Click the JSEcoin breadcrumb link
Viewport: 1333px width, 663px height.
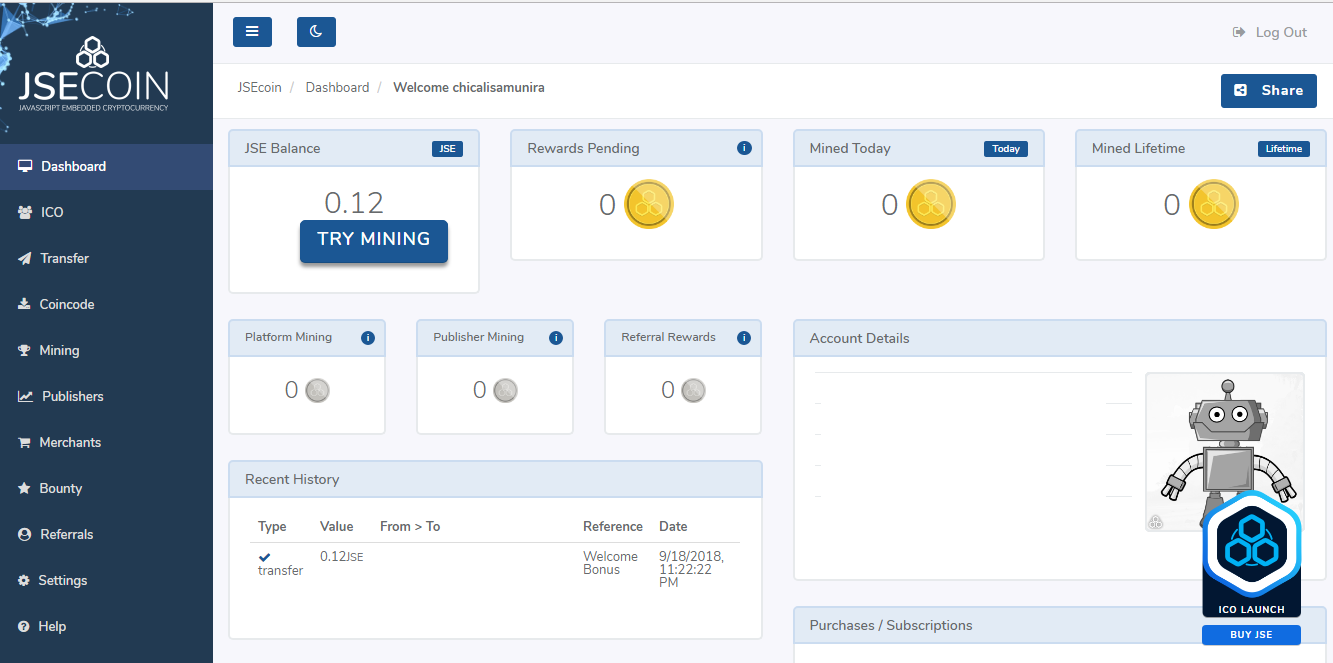click(260, 88)
